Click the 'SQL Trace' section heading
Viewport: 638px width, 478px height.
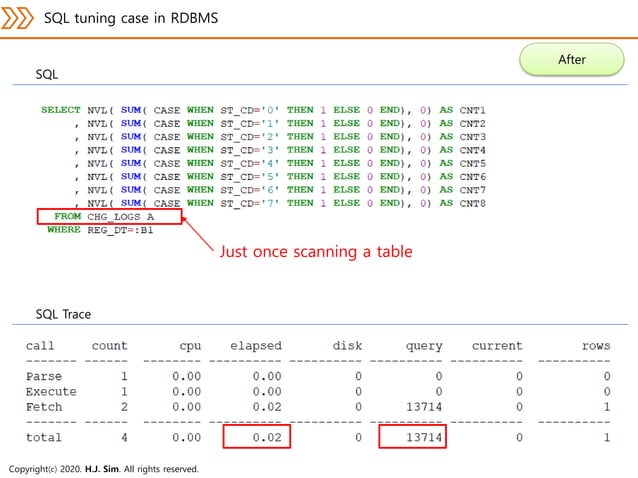coord(63,314)
